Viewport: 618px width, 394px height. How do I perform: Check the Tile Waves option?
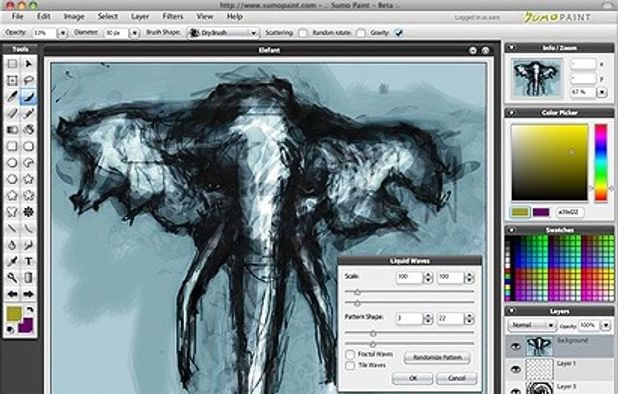pos(350,365)
